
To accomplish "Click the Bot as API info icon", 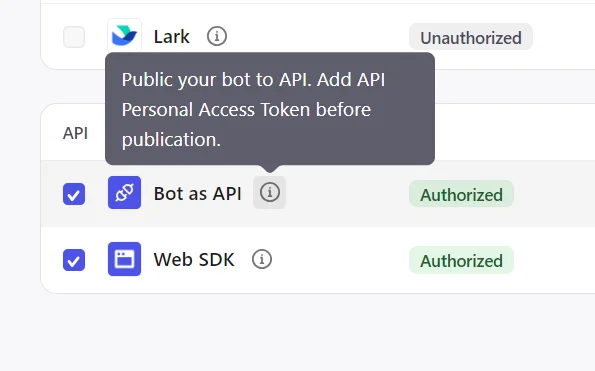I will pyautogui.click(x=269, y=192).
